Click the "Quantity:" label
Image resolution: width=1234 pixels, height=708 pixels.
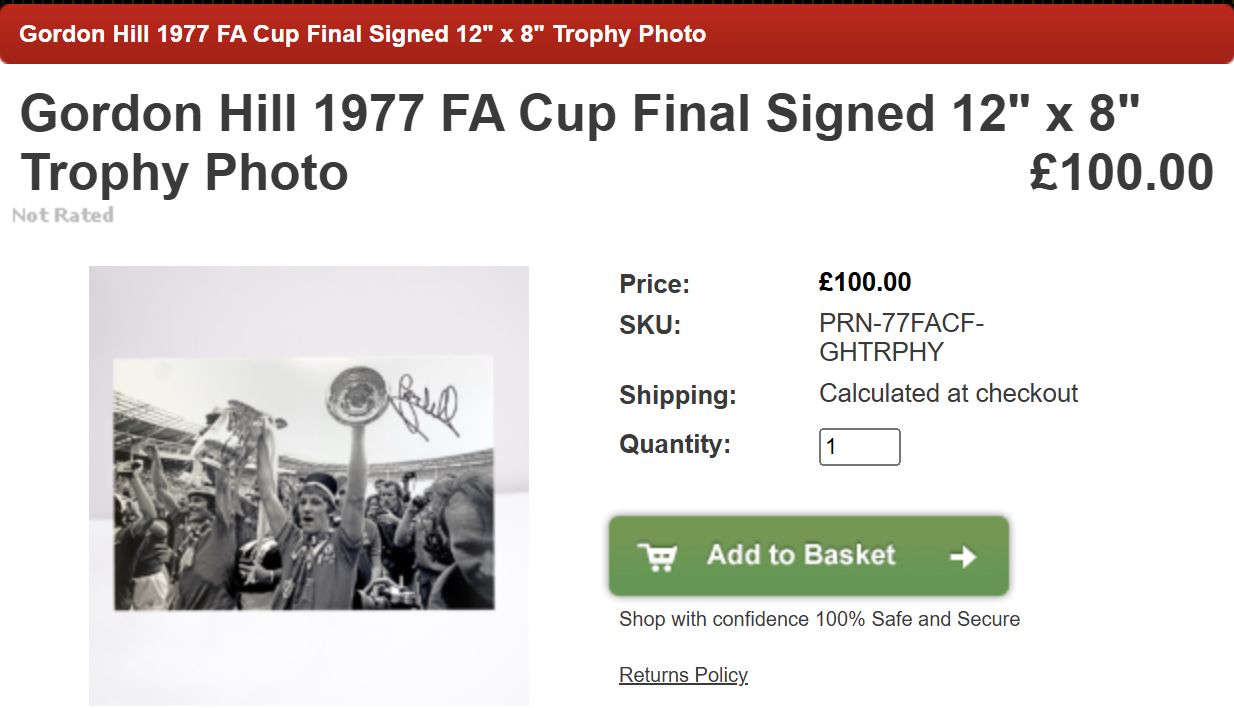pos(675,444)
